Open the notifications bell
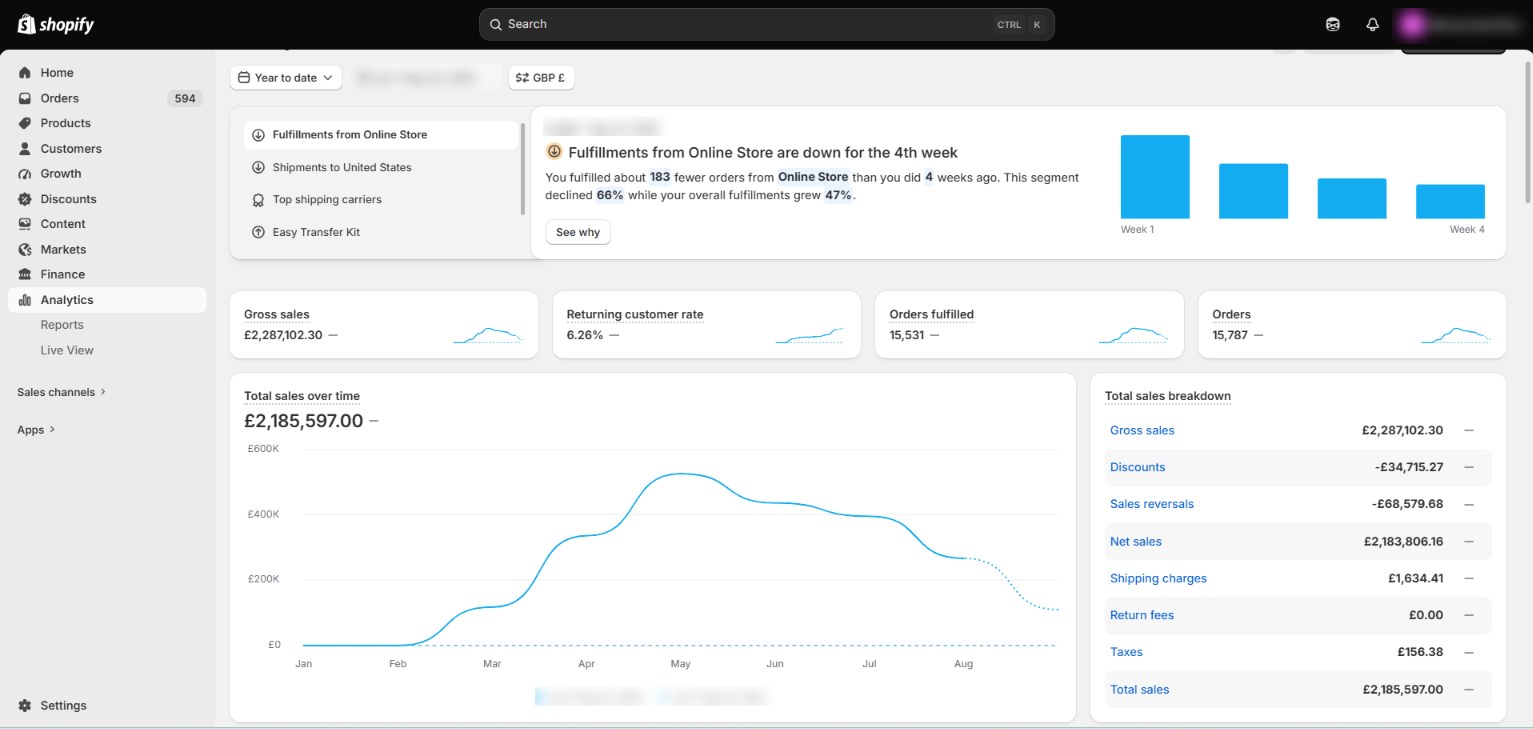The width and height of the screenshot is (1533, 729). pyautogui.click(x=1372, y=24)
